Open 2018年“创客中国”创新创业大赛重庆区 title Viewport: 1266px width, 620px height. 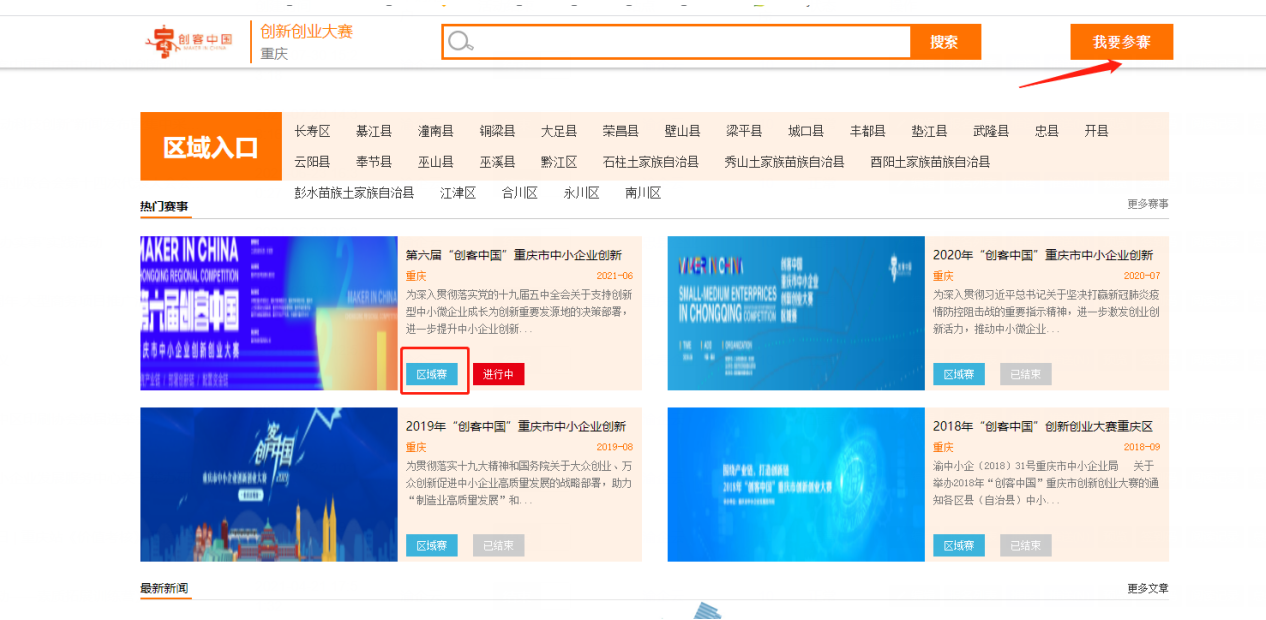click(x=1043, y=427)
